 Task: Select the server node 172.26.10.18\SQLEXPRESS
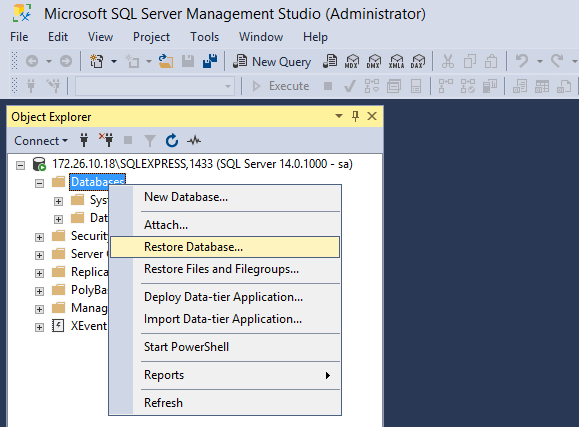(202, 164)
